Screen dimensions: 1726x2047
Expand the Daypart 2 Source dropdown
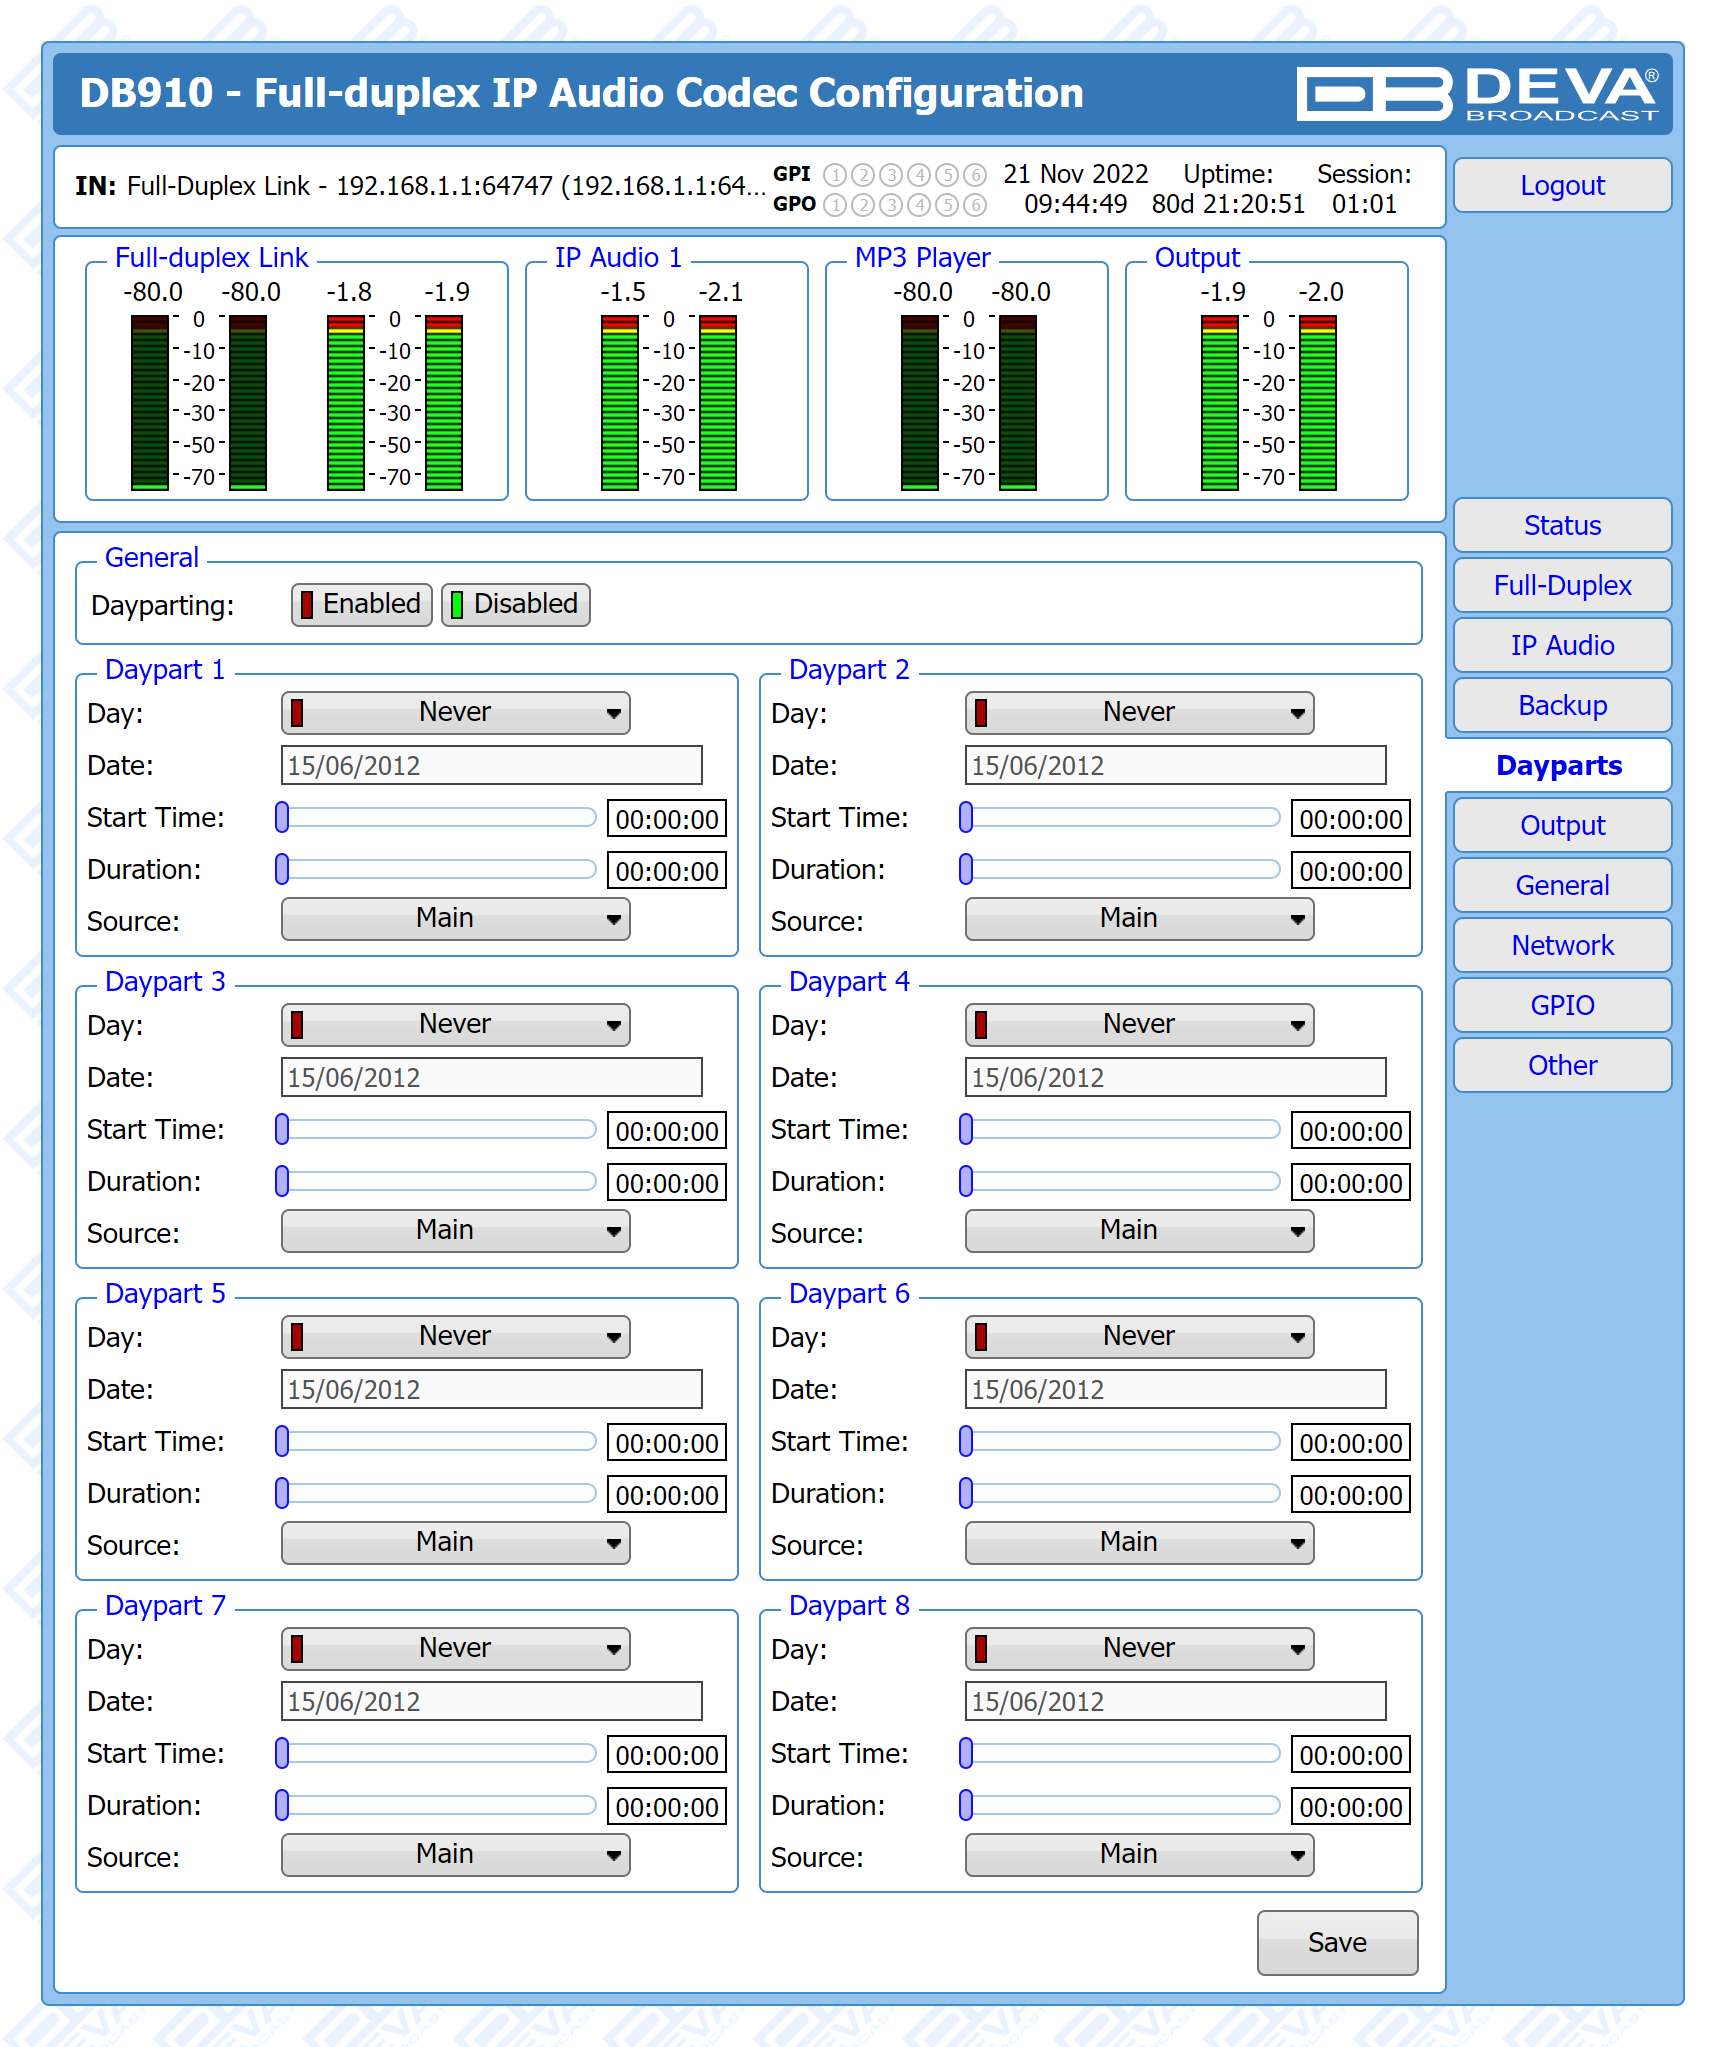(x=1139, y=919)
